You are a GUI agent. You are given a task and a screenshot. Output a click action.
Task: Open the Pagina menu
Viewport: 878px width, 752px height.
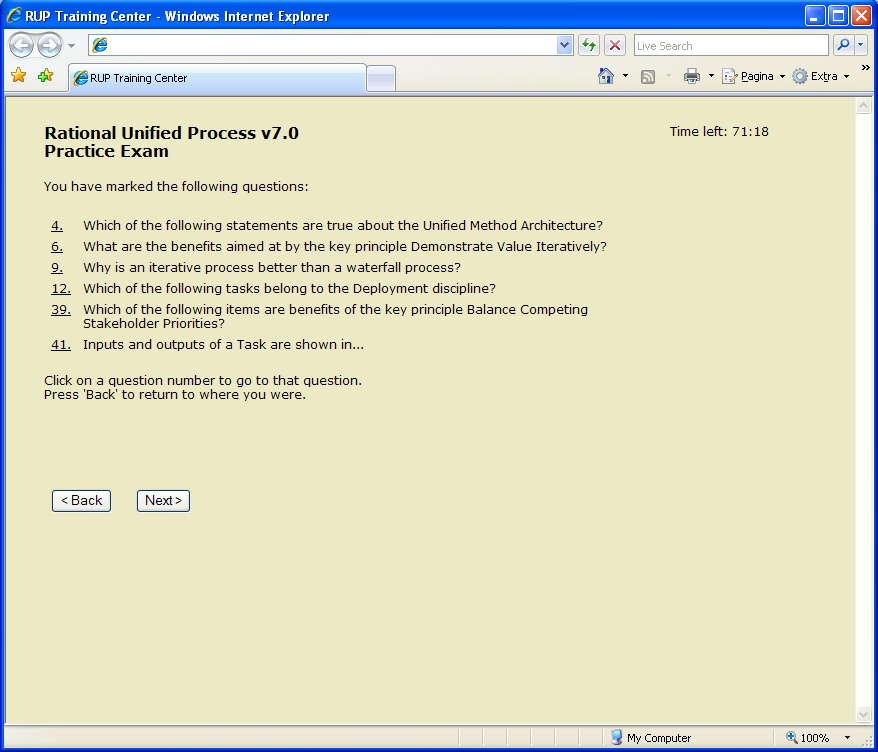753,76
